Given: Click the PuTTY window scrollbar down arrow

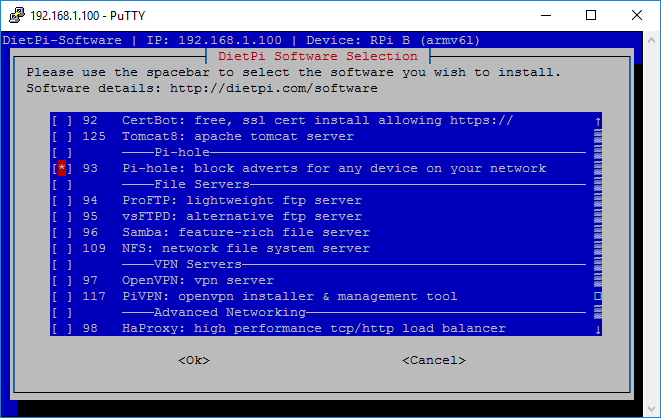Looking at the screenshot, I should [651, 409].
